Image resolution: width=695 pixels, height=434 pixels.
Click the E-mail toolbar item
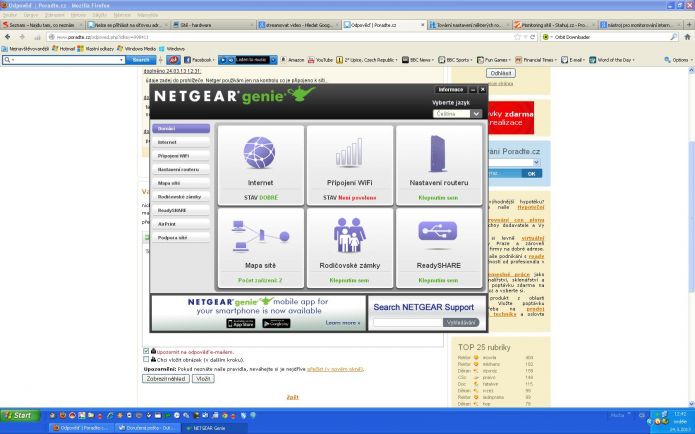(573, 60)
